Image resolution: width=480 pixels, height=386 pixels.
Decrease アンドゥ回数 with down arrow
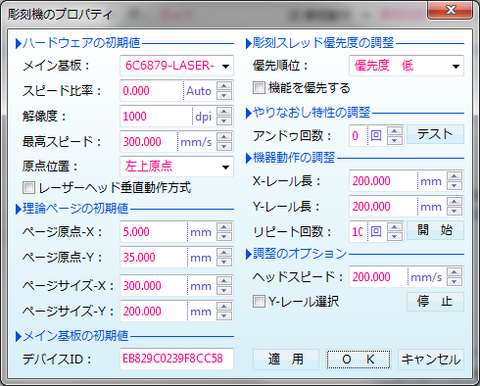click(x=395, y=140)
